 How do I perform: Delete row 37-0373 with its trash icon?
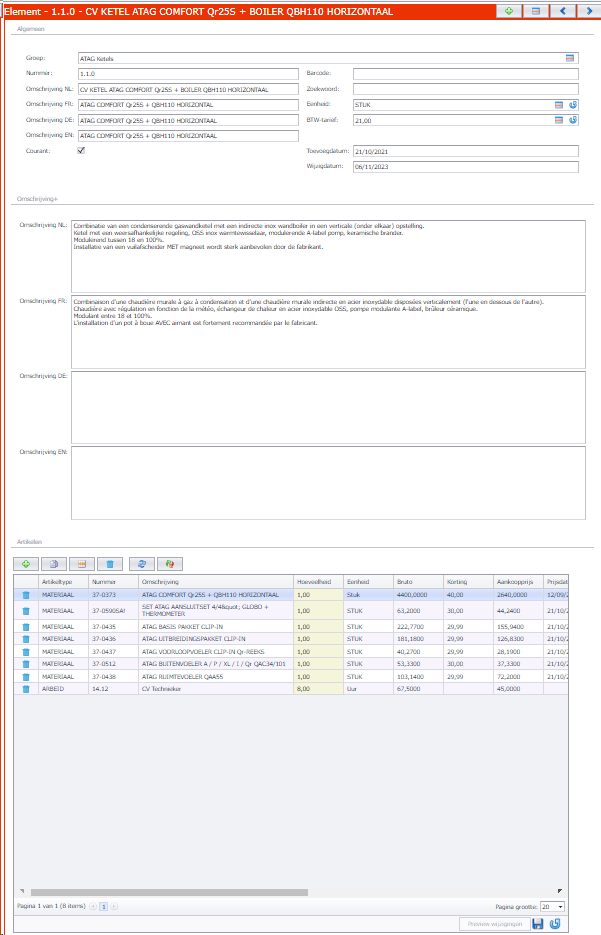[26, 595]
